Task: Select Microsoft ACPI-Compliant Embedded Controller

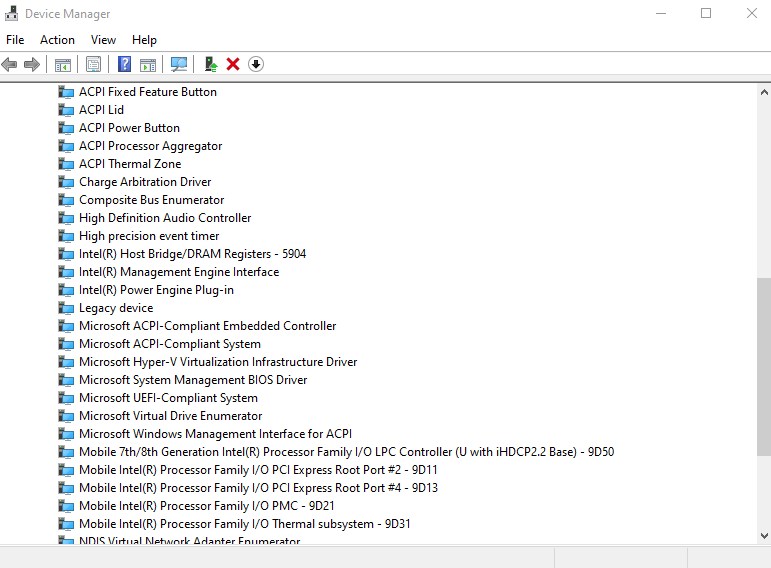Action: 208,326
